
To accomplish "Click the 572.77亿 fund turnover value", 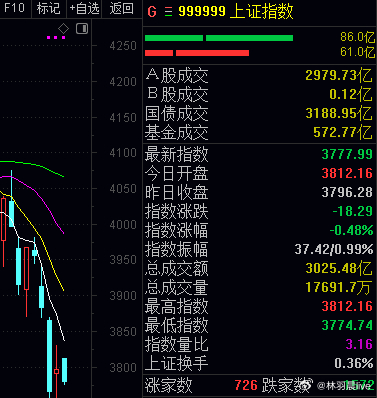I will coord(343,133).
